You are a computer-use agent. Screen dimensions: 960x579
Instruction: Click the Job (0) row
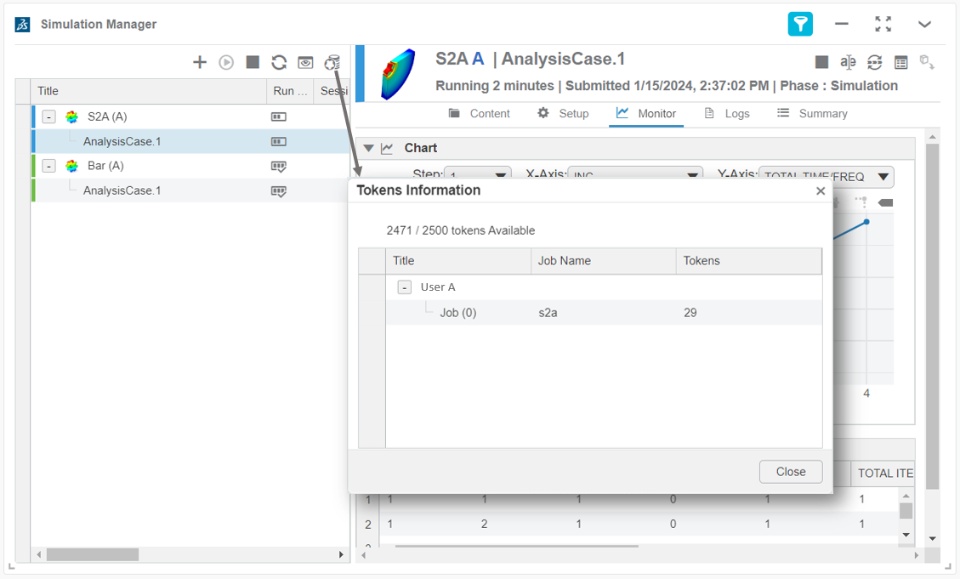coord(604,313)
